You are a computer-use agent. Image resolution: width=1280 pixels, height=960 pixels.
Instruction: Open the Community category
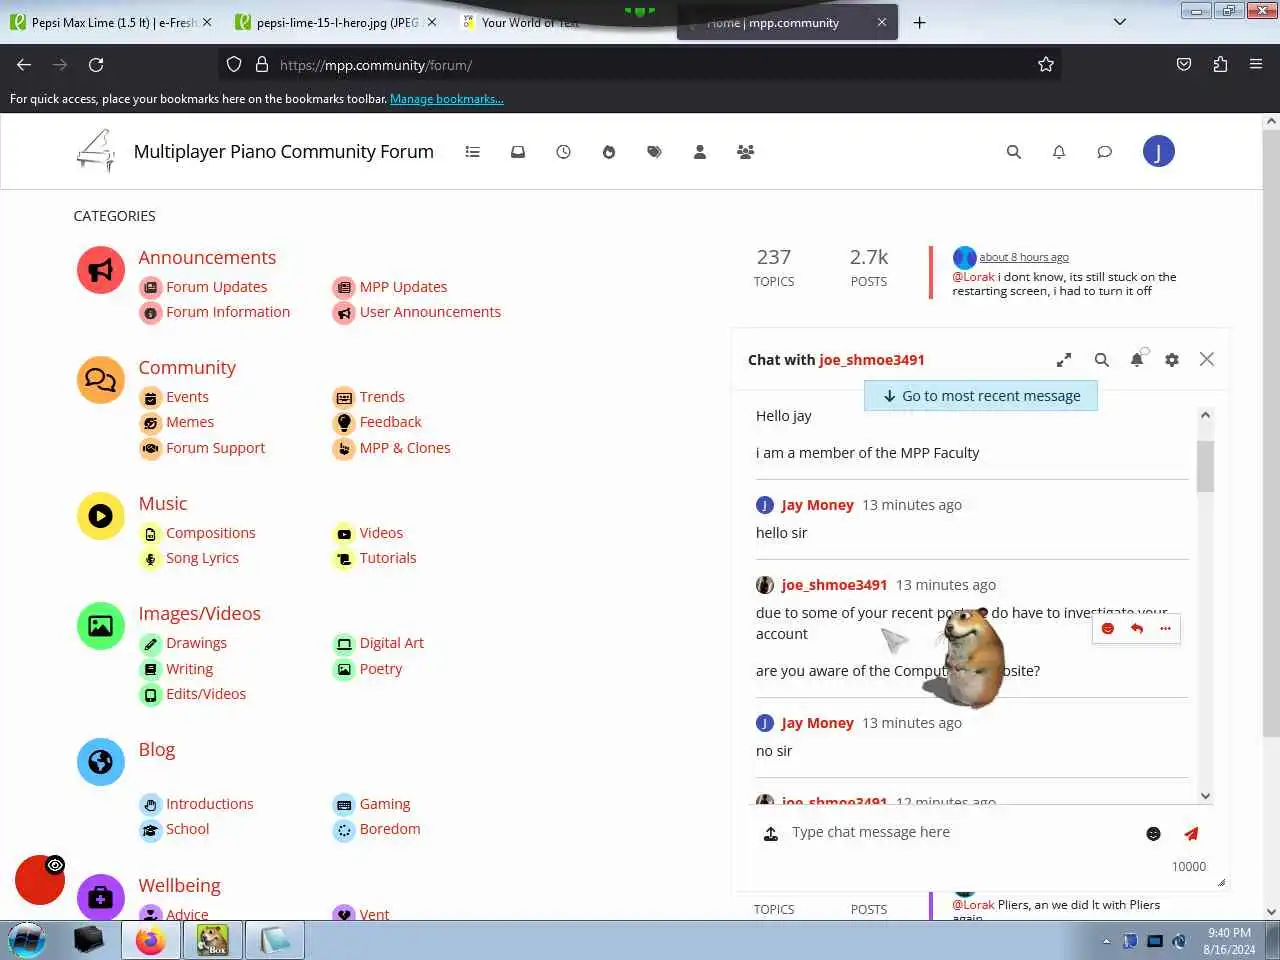click(x=187, y=368)
